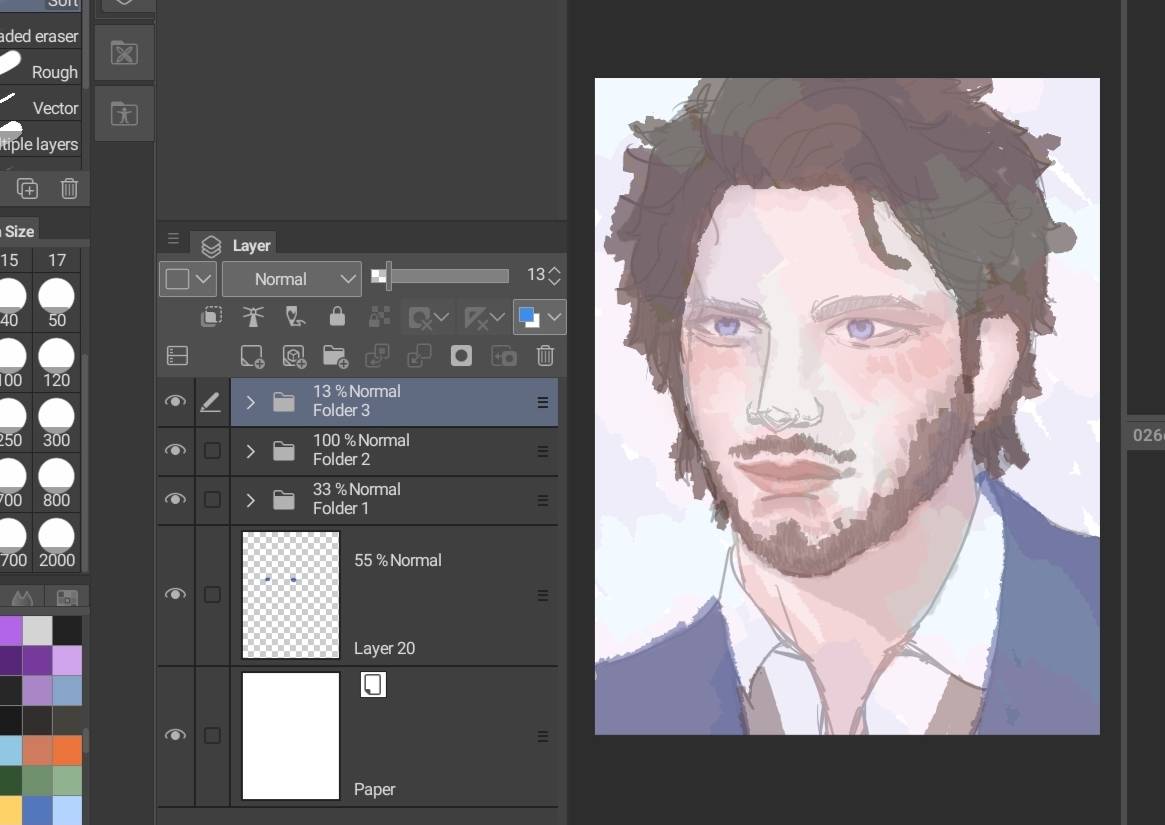Check the select box for Layer 20

(x=212, y=595)
